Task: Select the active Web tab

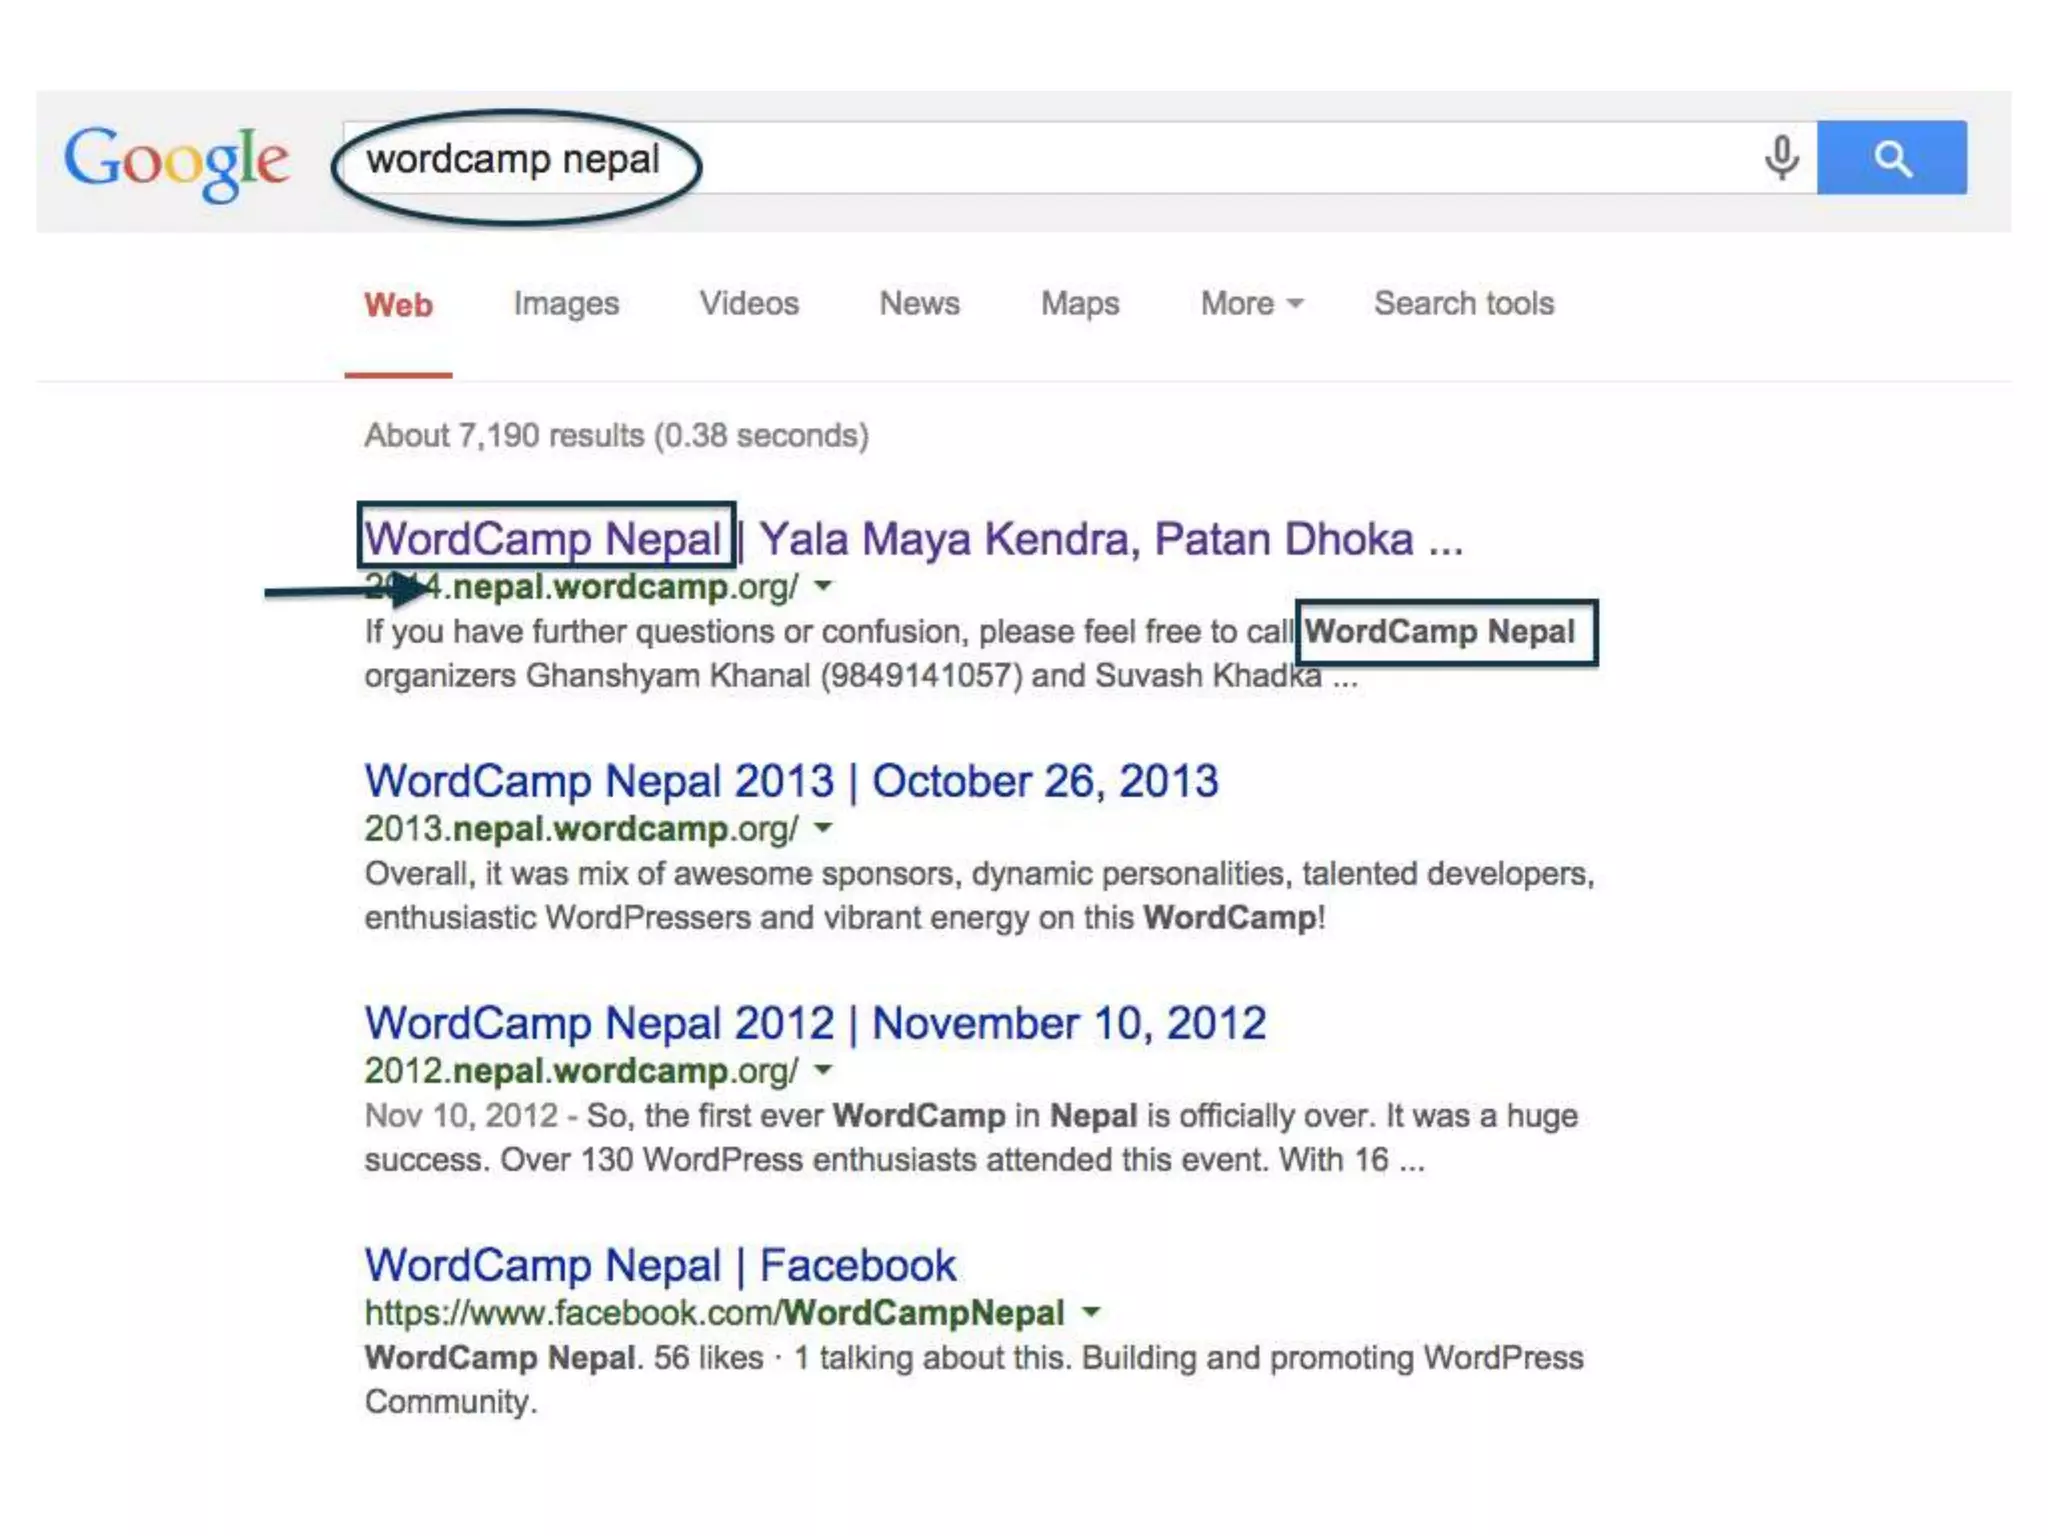Action: (x=398, y=305)
